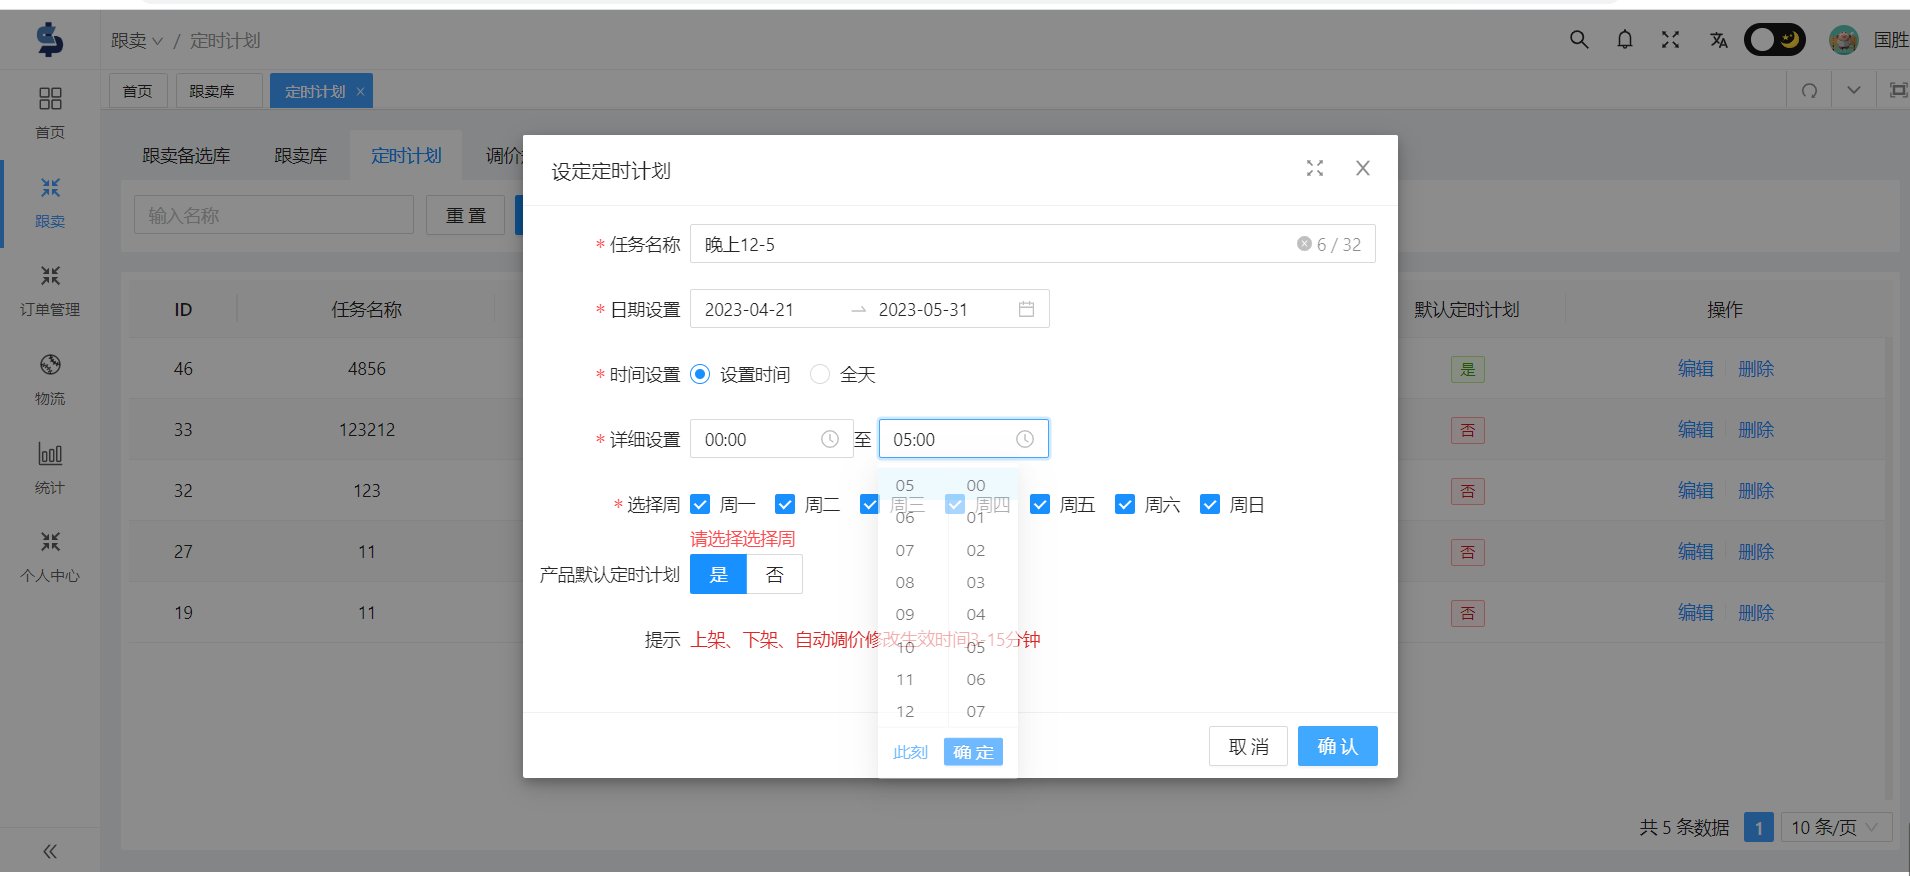Uncheck the 周二 checkbox
The width and height of the screenshot is (1910, 876).
pos(785,504)
